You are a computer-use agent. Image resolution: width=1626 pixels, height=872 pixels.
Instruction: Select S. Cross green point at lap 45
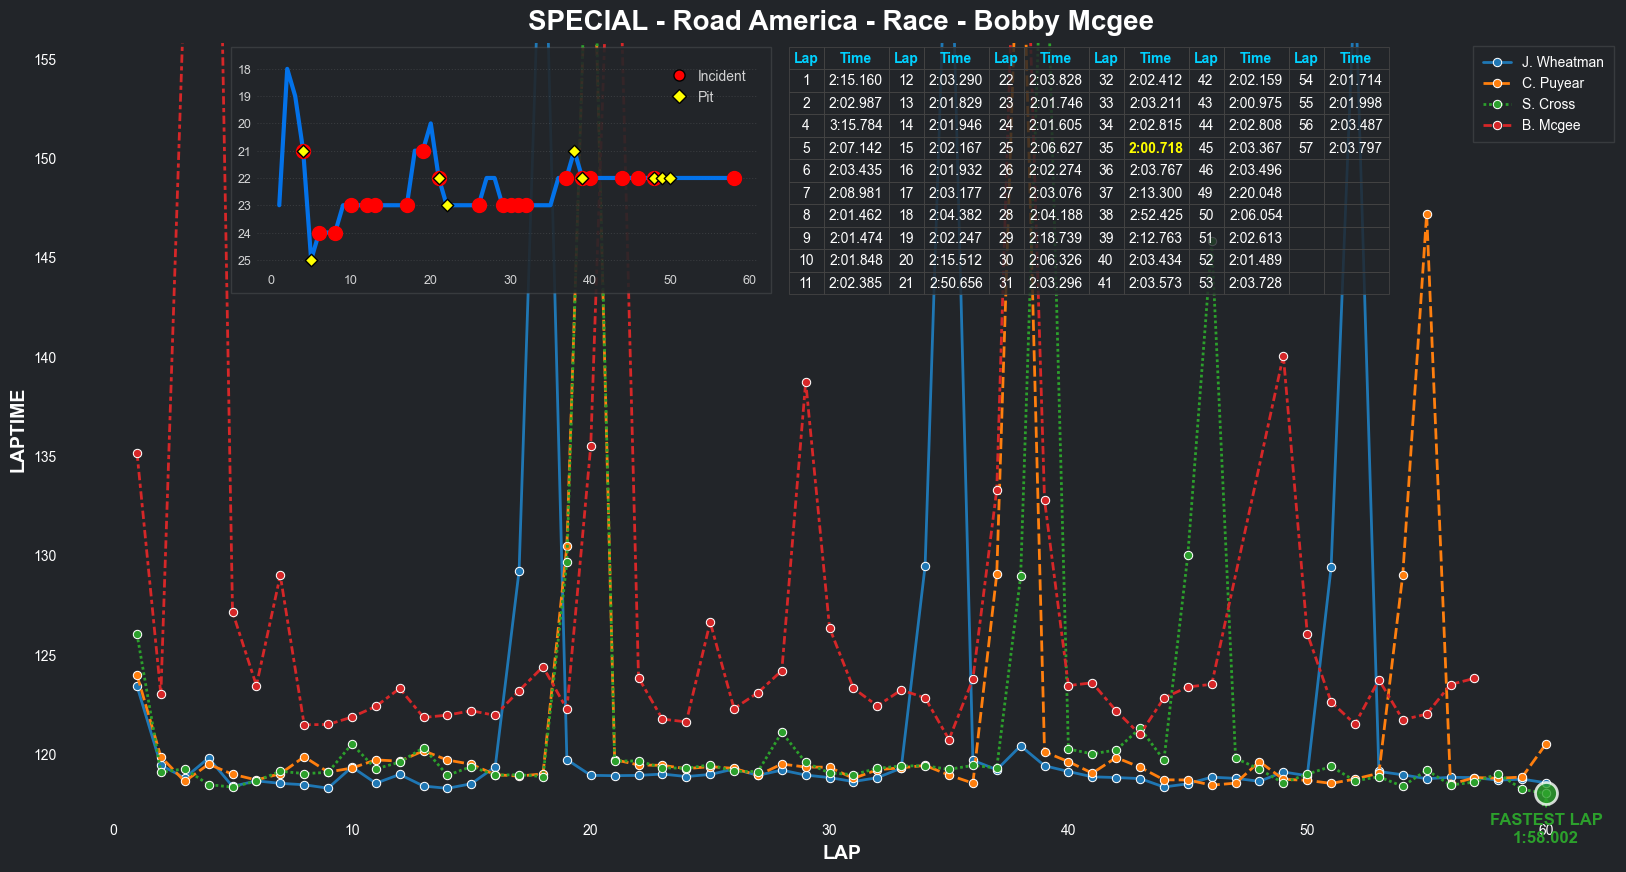click(x=1188, y=556)
